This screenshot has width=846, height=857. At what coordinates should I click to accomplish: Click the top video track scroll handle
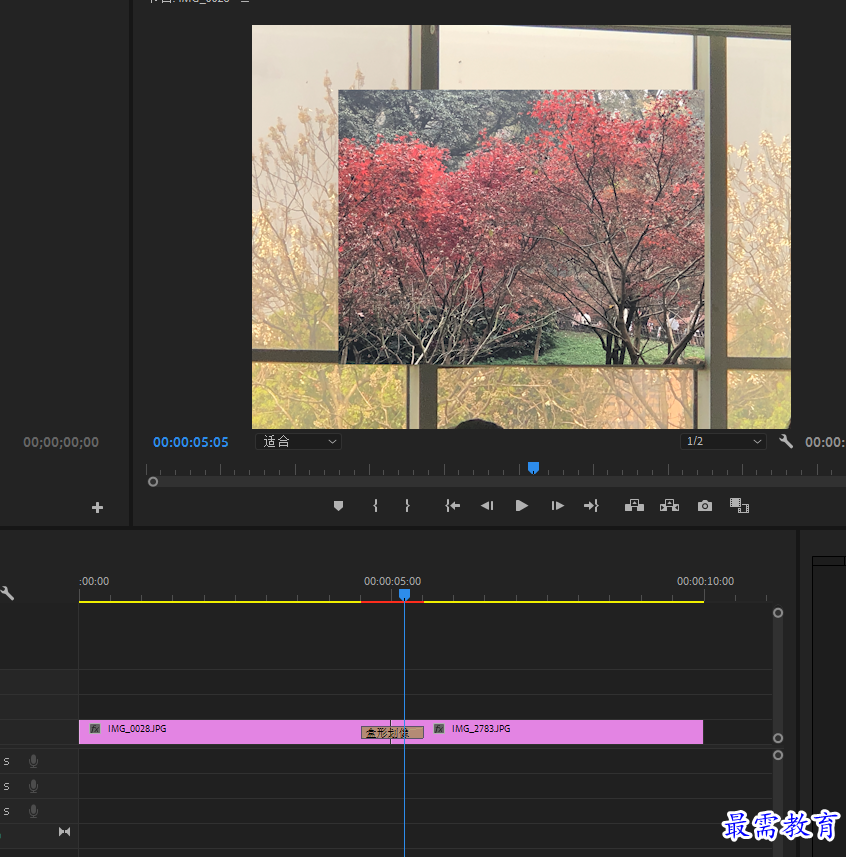pyautogui.click(x=778, y=613)
